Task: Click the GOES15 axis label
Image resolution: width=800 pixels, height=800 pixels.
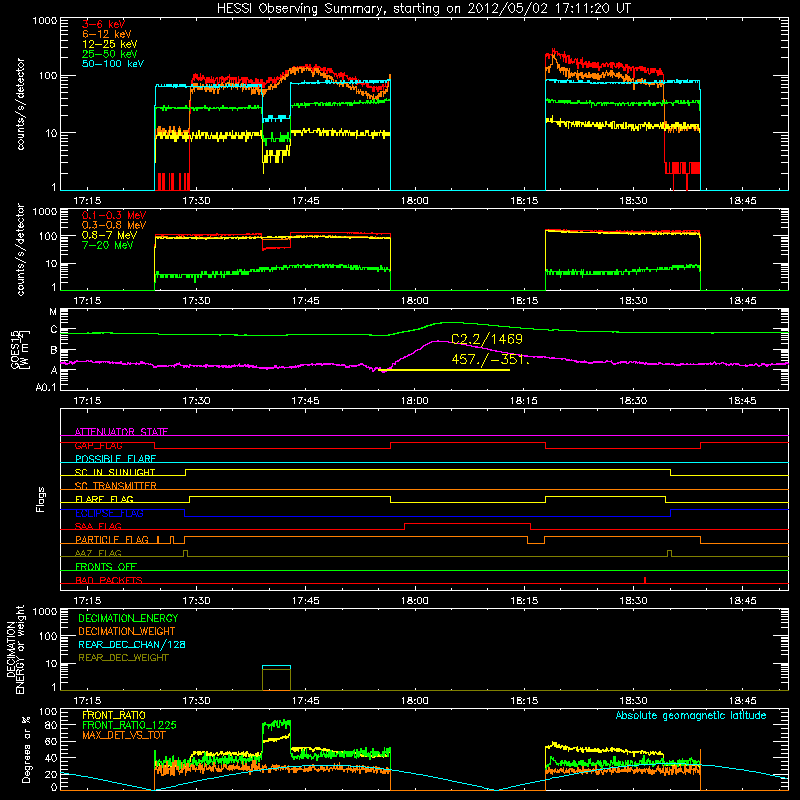Action: pyautogui.click(x=15, y=349)
